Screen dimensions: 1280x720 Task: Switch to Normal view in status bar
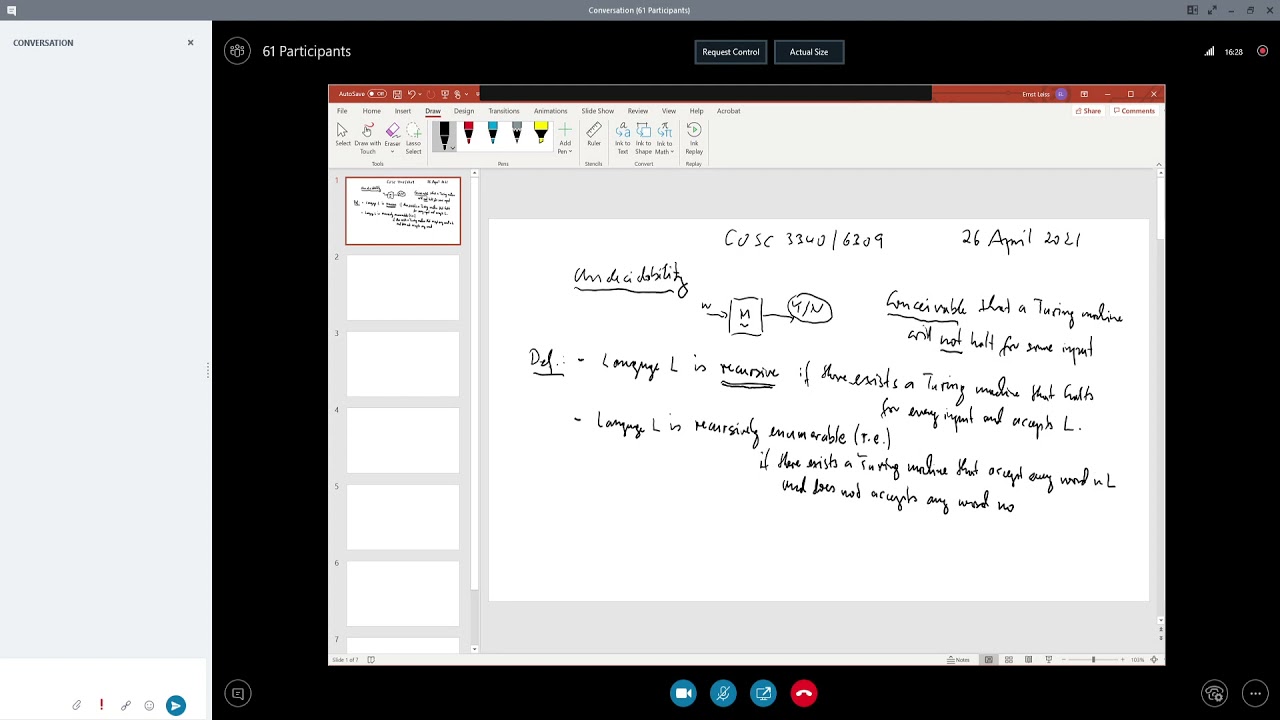click(x=988, y=659)
